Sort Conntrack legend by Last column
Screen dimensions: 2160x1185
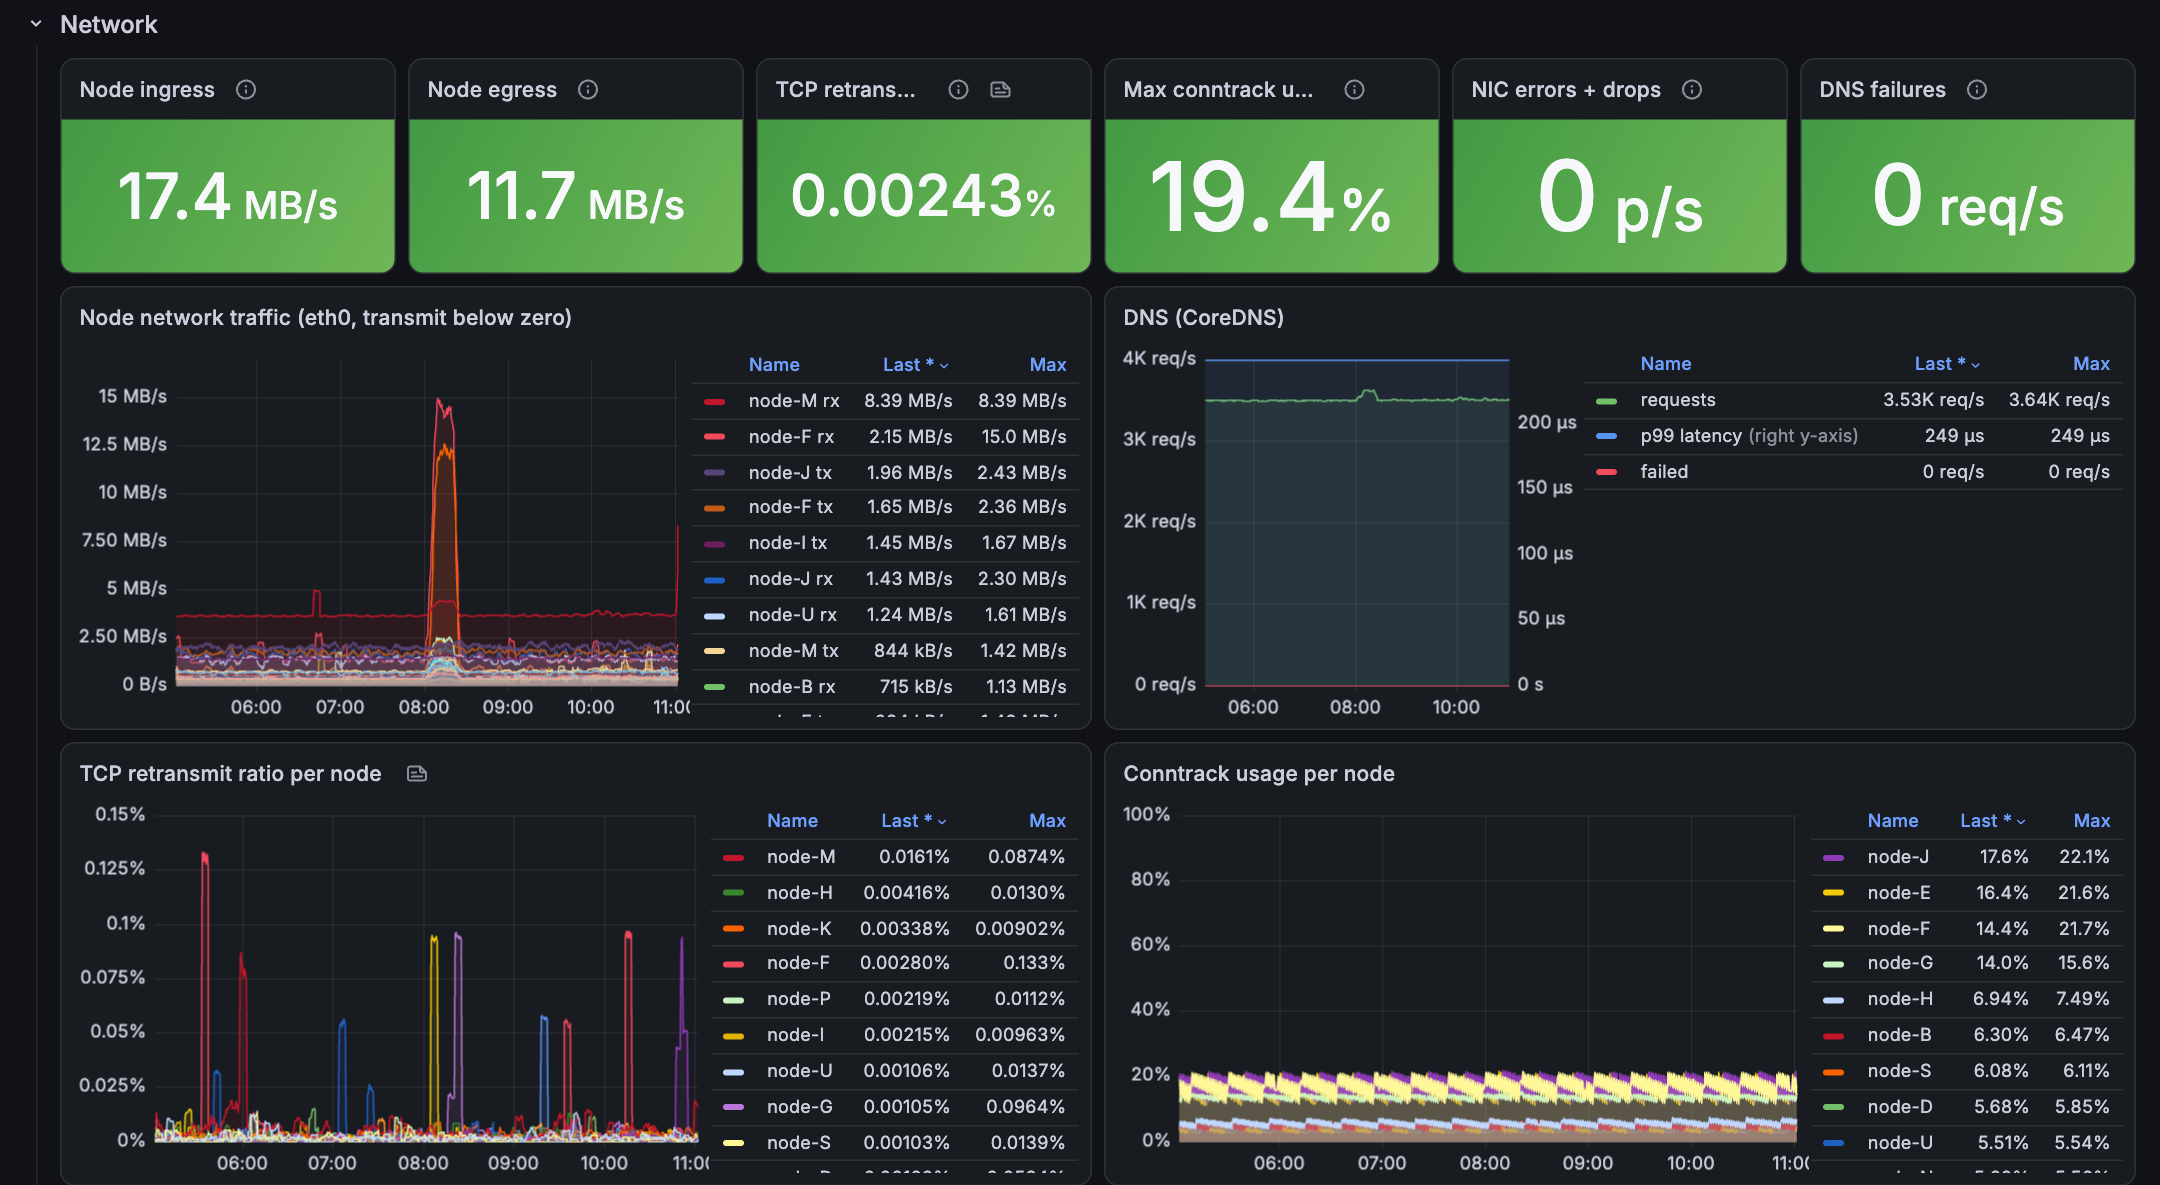(x=1992, y=821)
